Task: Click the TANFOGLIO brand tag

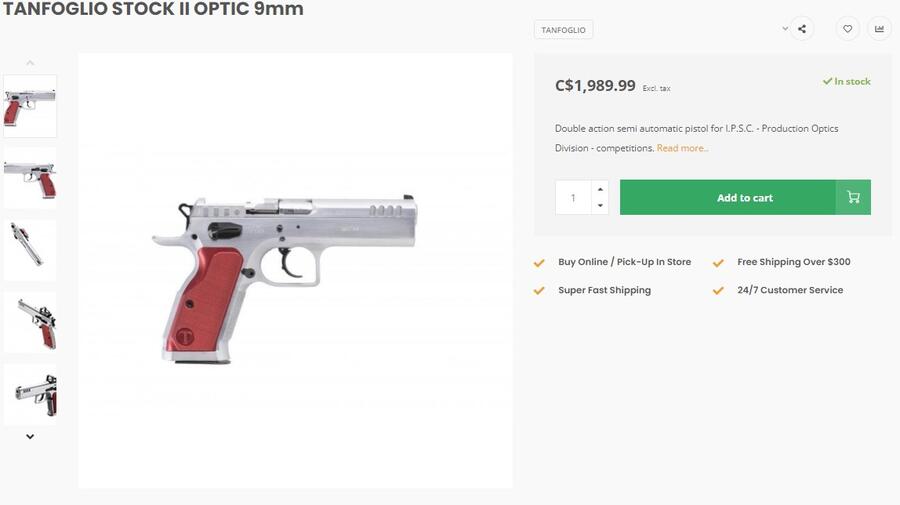Action: click(564, 30)
